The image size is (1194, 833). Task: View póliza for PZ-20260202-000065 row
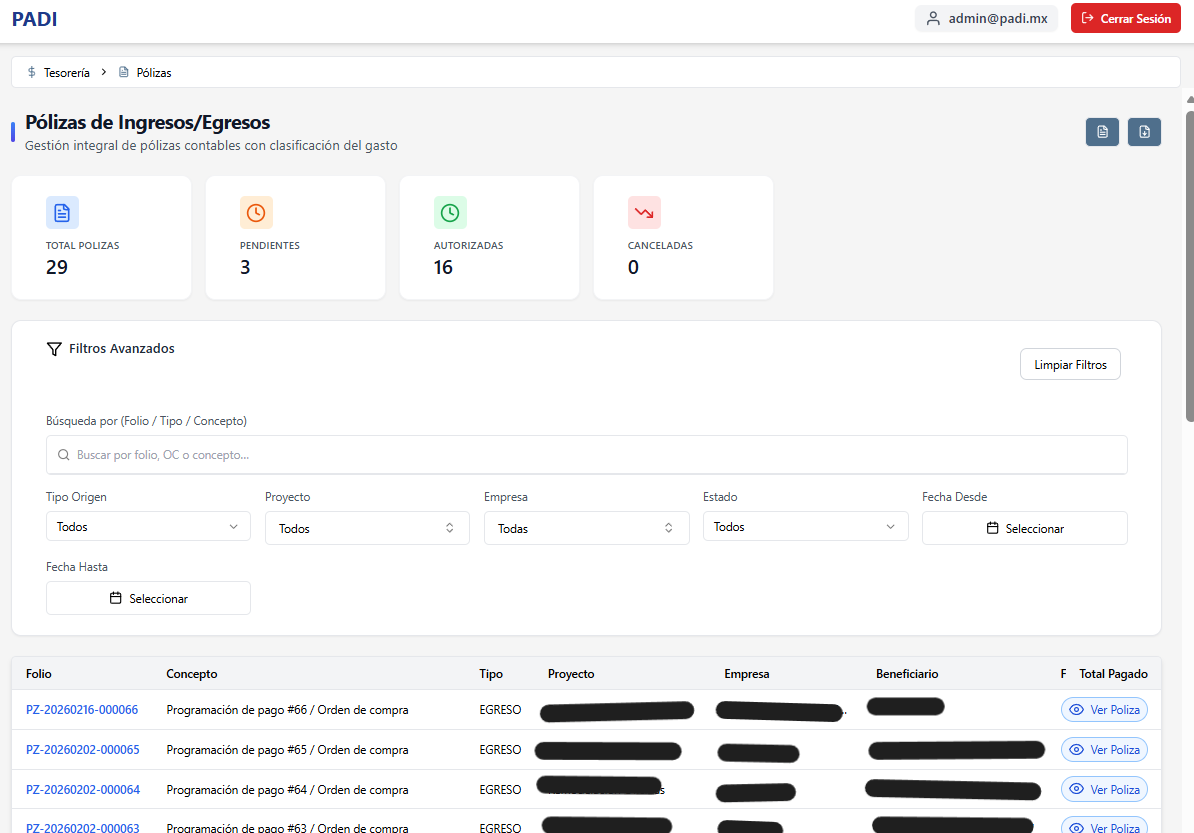pyautogui.click(x=1104, y=750)
